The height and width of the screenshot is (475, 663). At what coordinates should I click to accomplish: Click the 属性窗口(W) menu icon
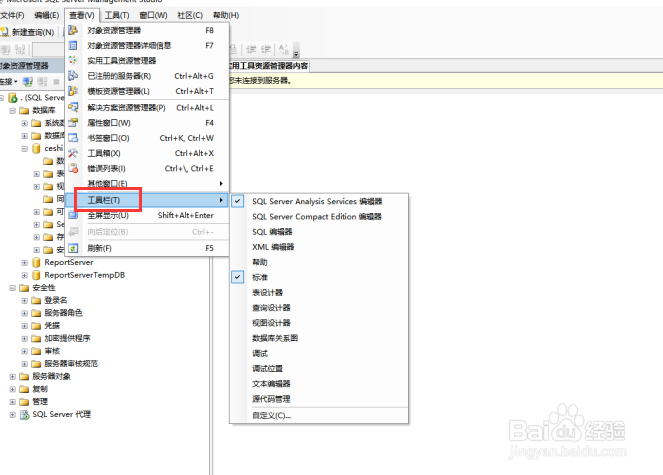[x=73, y=123]
